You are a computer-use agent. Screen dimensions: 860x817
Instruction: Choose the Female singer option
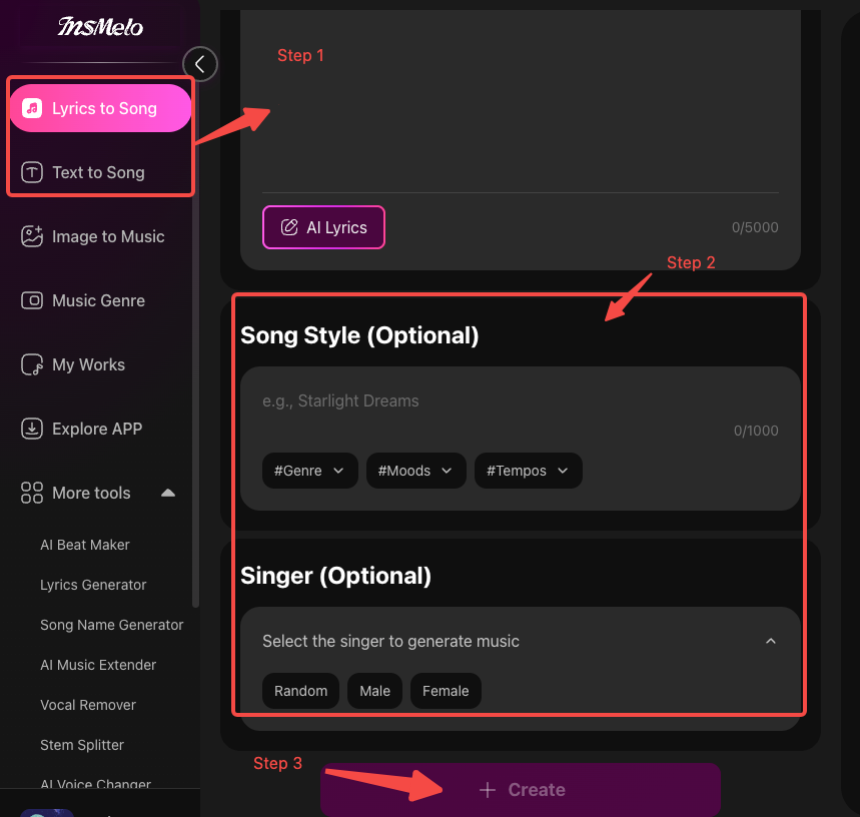(445, 691)
